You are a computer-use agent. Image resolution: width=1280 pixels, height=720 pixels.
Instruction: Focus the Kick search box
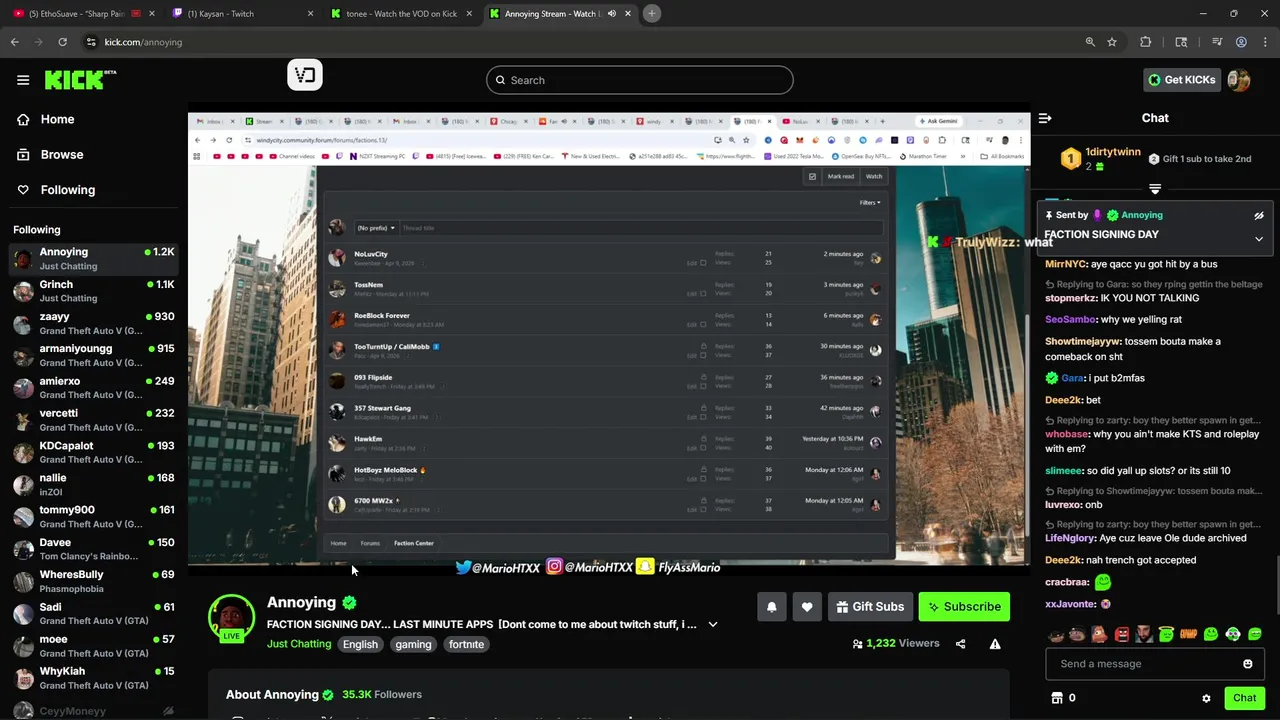coord(640,80)
